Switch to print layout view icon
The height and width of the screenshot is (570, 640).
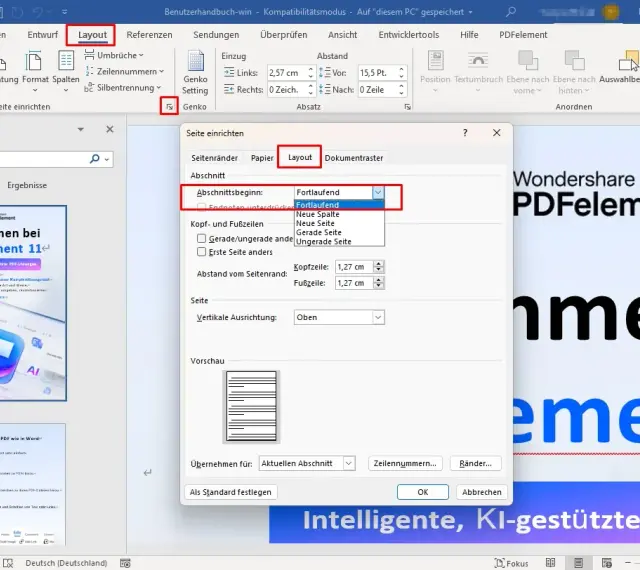point(578,563)
